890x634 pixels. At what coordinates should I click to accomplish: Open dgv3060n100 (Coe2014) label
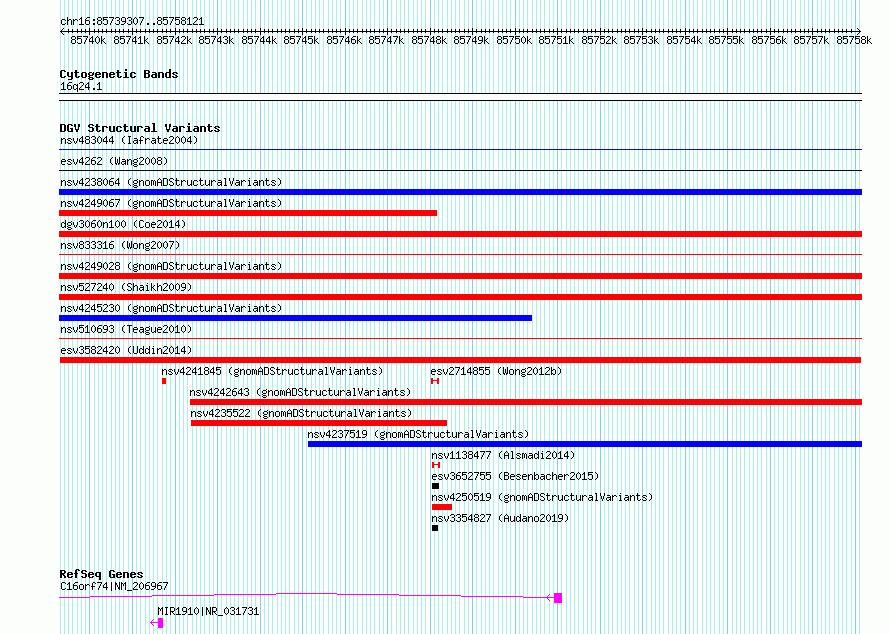123,224
